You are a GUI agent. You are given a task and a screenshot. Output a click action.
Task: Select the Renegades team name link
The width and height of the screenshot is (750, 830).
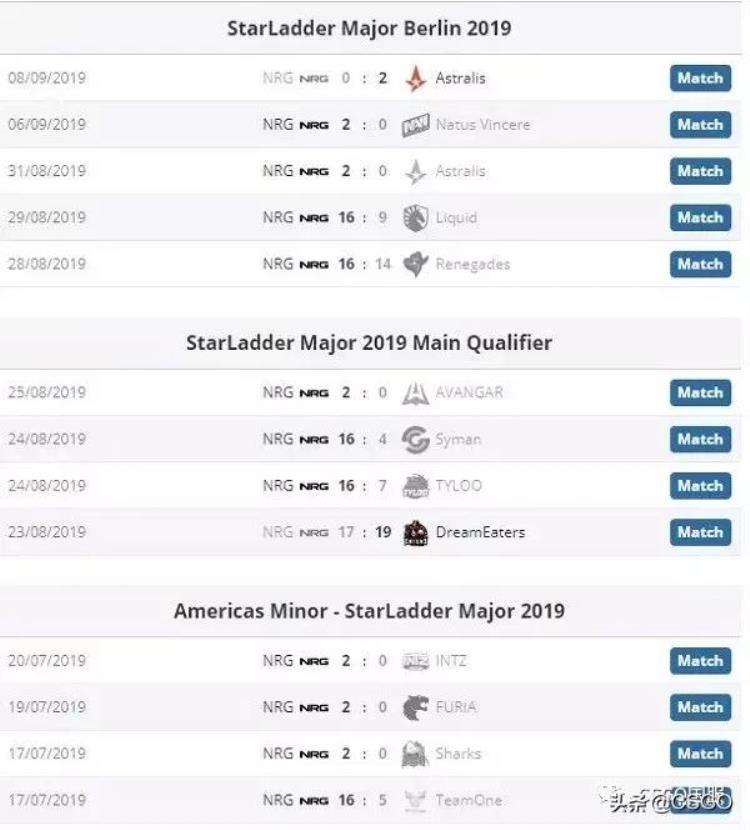point(473,264)
